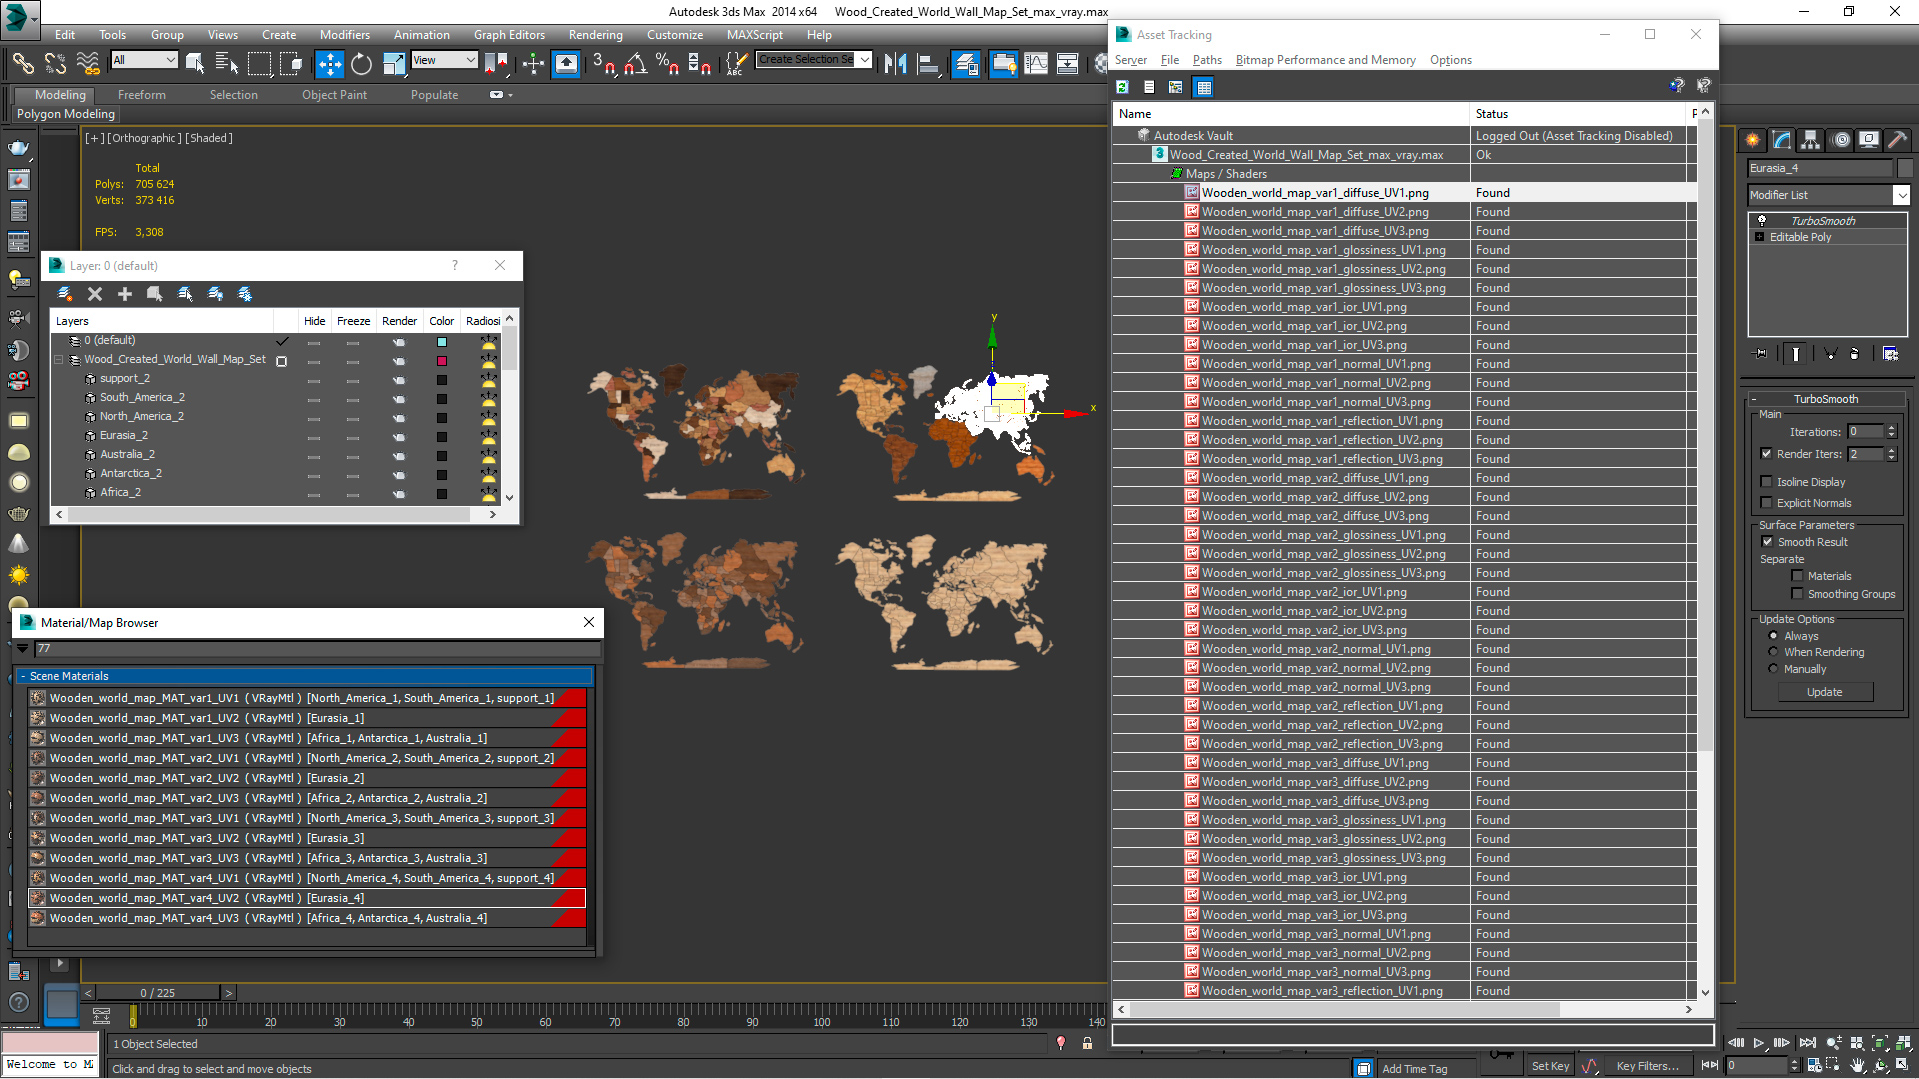Click Add Time Tag
The image size is (1919, 1079).
tap(1414, 1069)
